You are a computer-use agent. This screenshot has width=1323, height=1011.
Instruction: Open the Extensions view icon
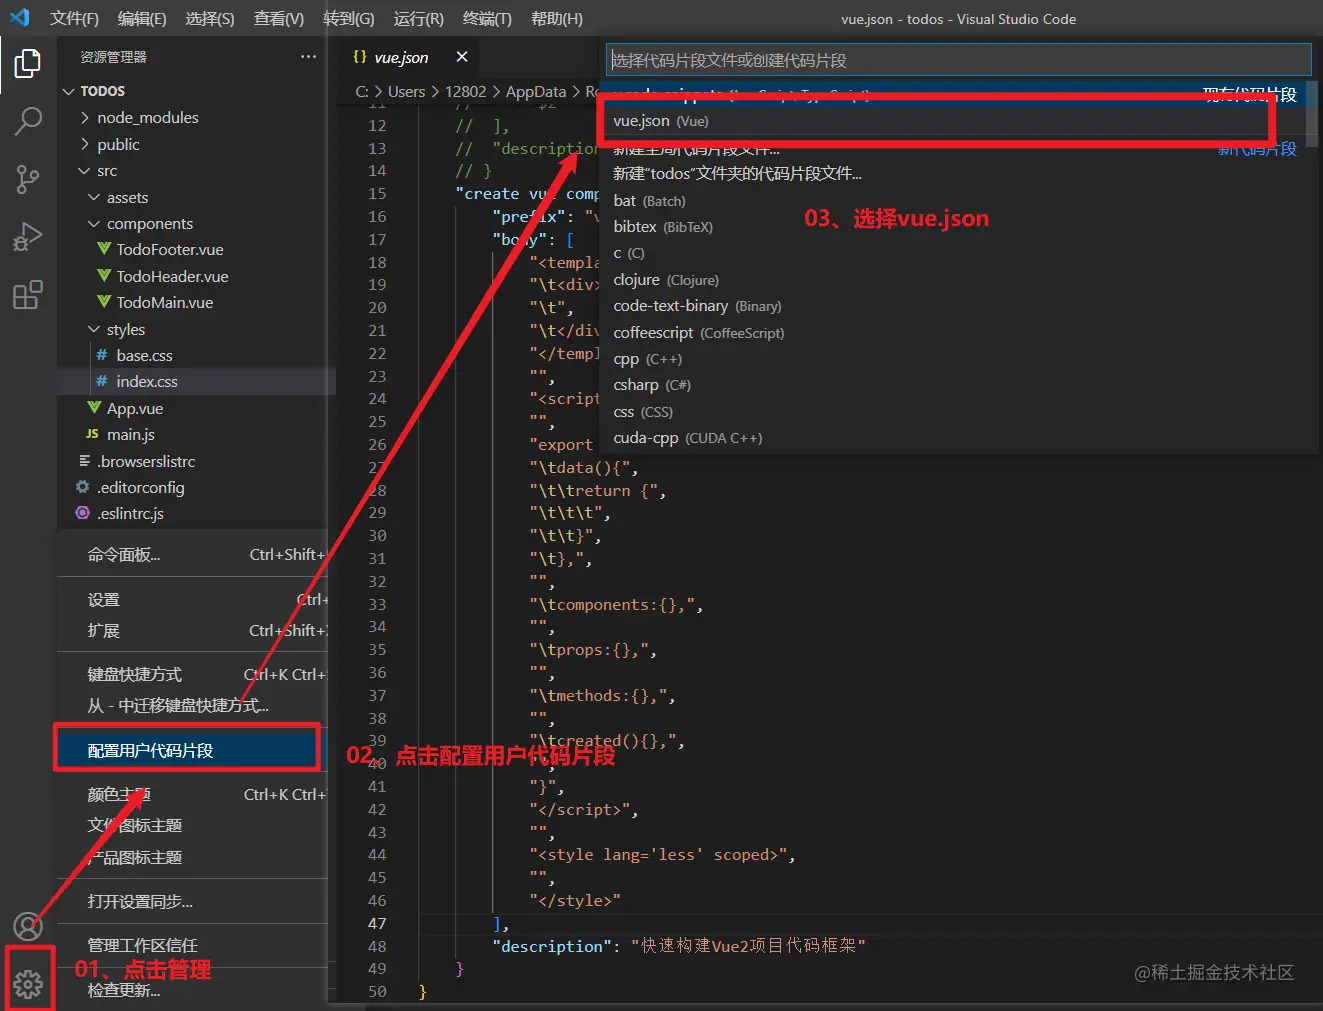click(27, 296)
